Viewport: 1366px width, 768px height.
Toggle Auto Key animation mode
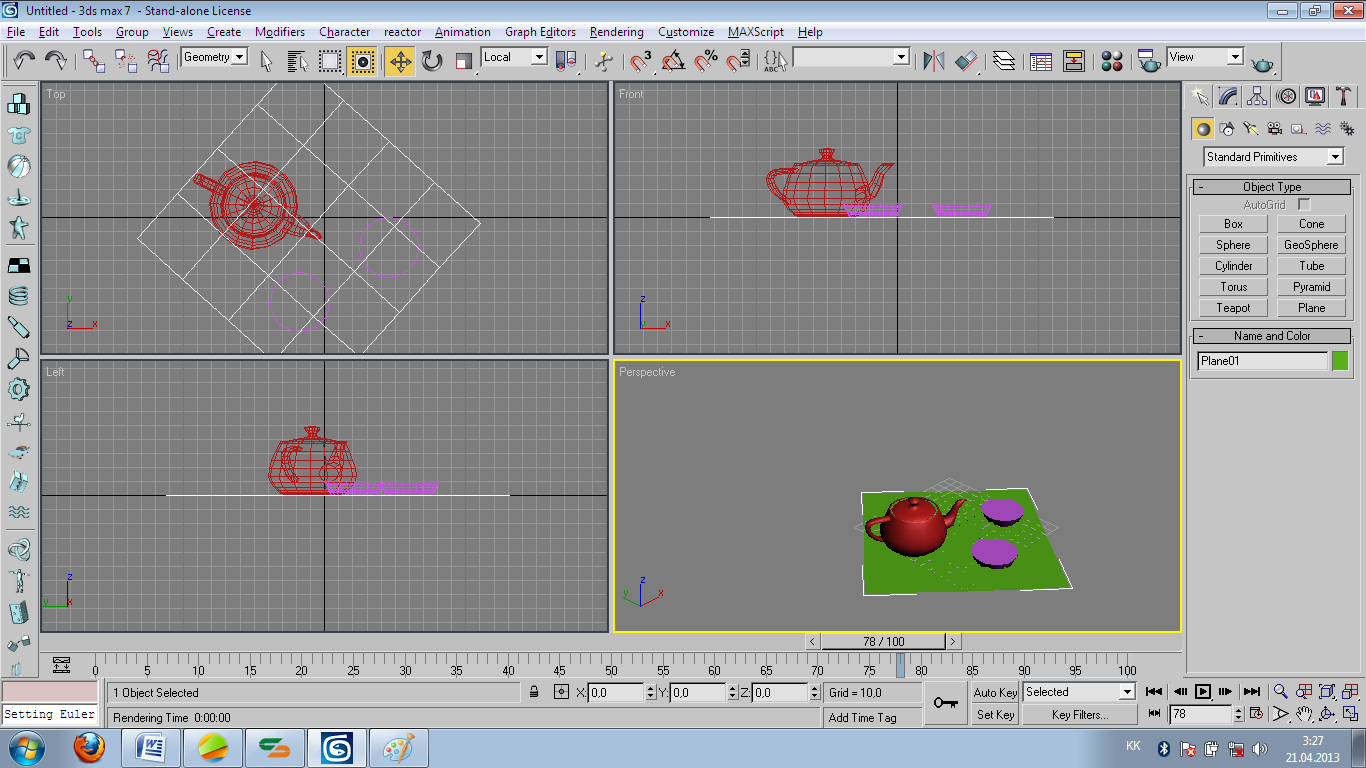click(995, 692)
